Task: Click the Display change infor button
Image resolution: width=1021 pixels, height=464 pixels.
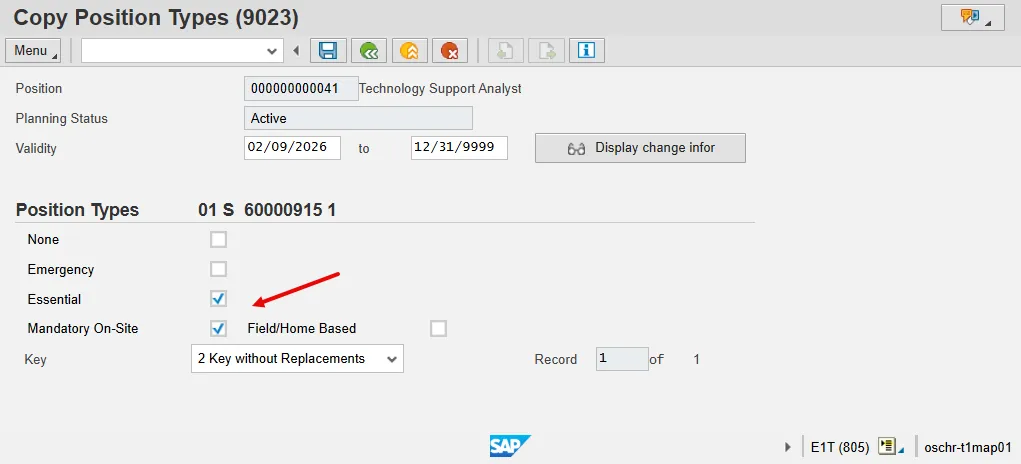Action: click(640, 148)
